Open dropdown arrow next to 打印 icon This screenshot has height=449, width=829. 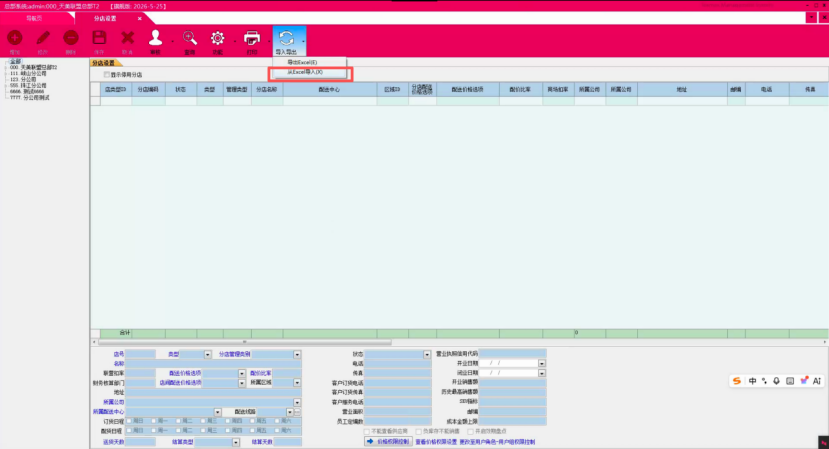tap(269, 41)
